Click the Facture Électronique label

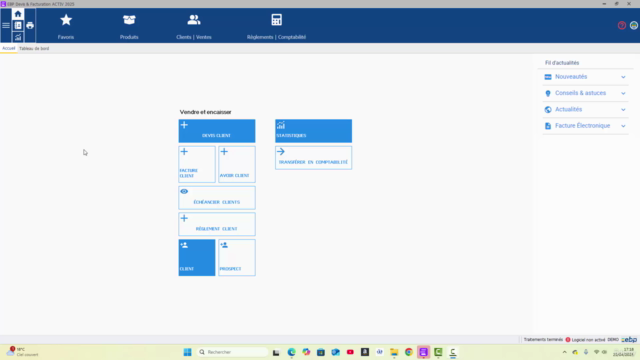(x=582, y=126)
